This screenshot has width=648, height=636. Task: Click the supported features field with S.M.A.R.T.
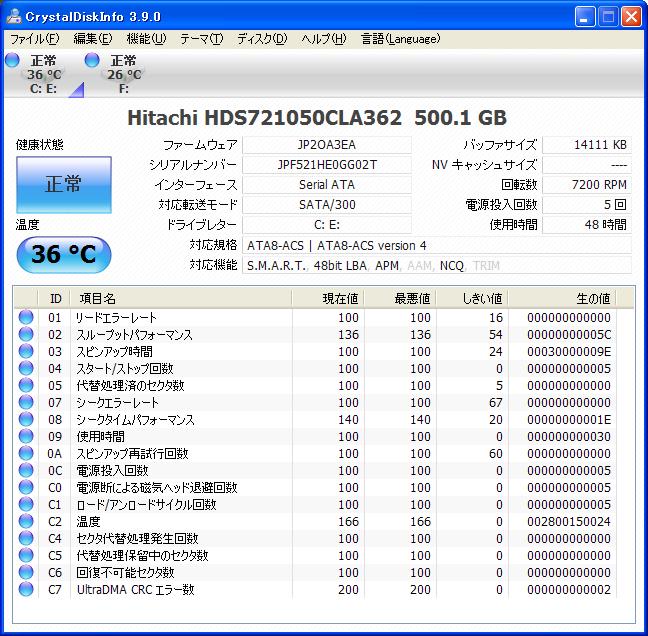(437, 265)
